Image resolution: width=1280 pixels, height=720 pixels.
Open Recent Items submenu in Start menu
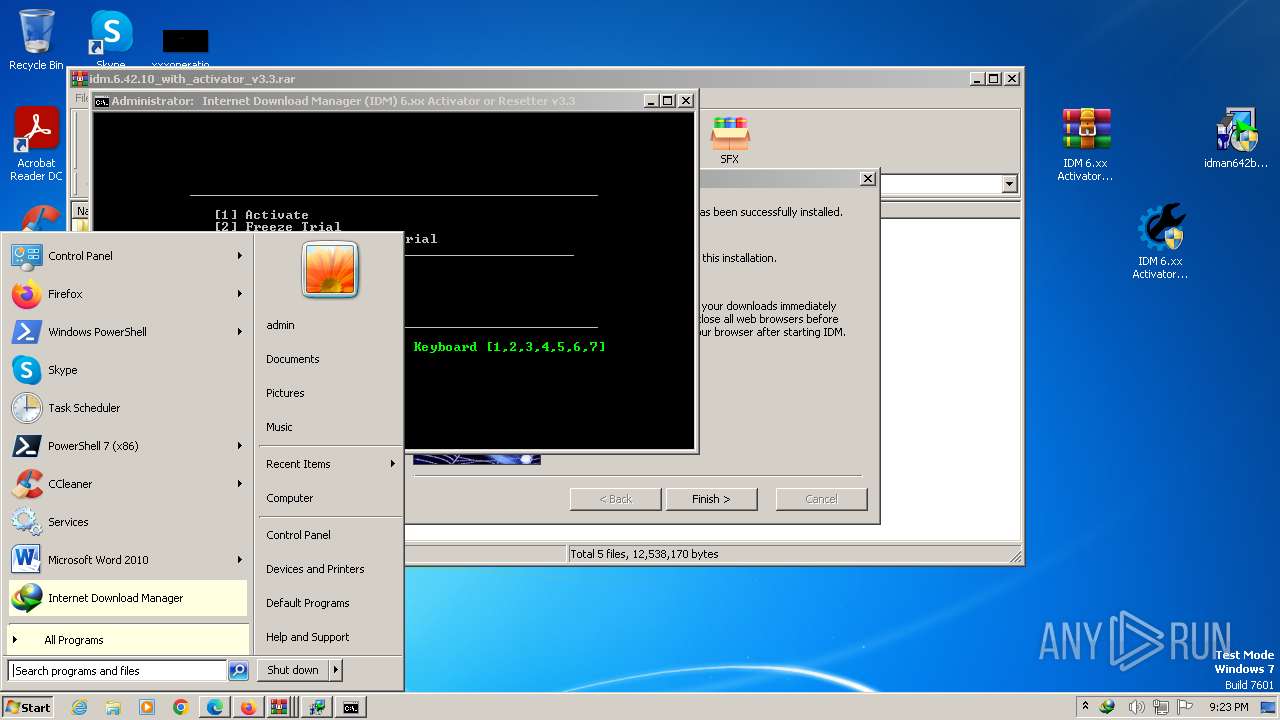330,464
